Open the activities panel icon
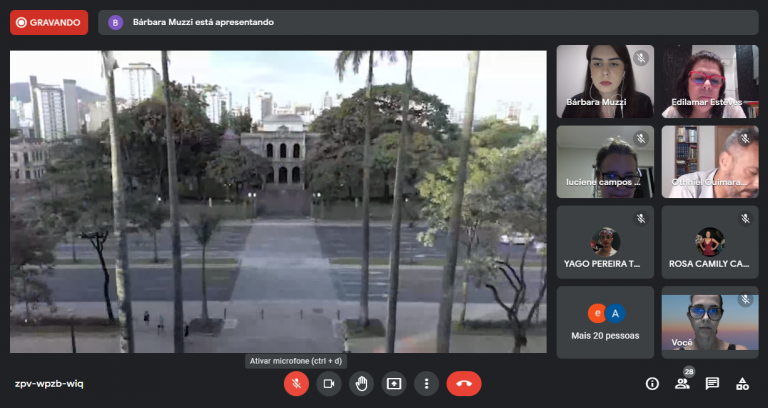The image size is (768, 408). tap(742, 383)
